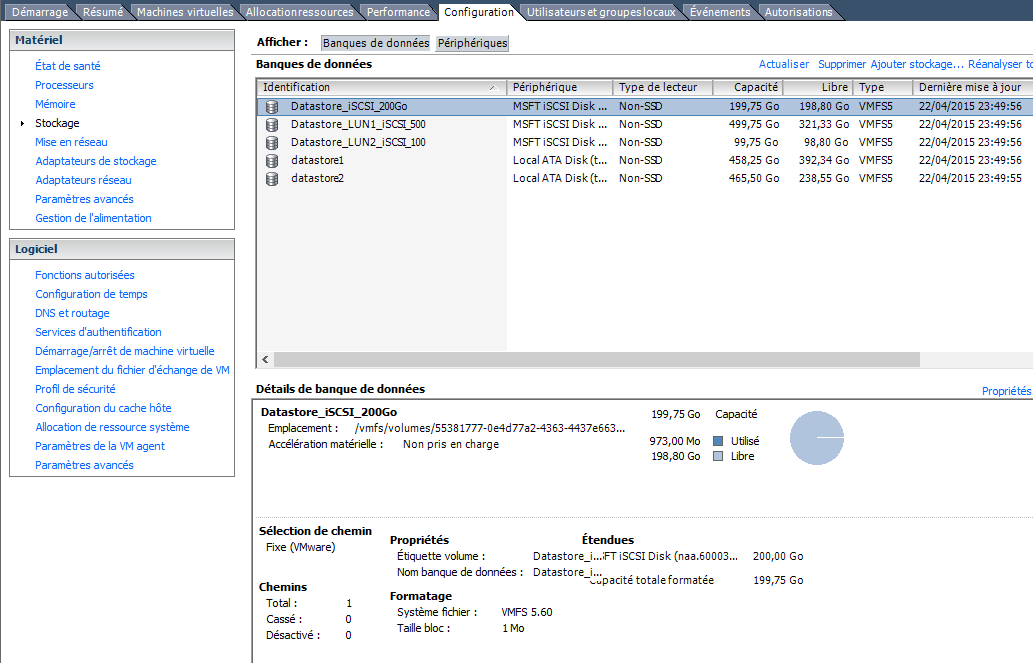Screen dimensions: 1033x663
Task: Click the datastore table horizontal scrollbar thumb
Action: (597, 359)
